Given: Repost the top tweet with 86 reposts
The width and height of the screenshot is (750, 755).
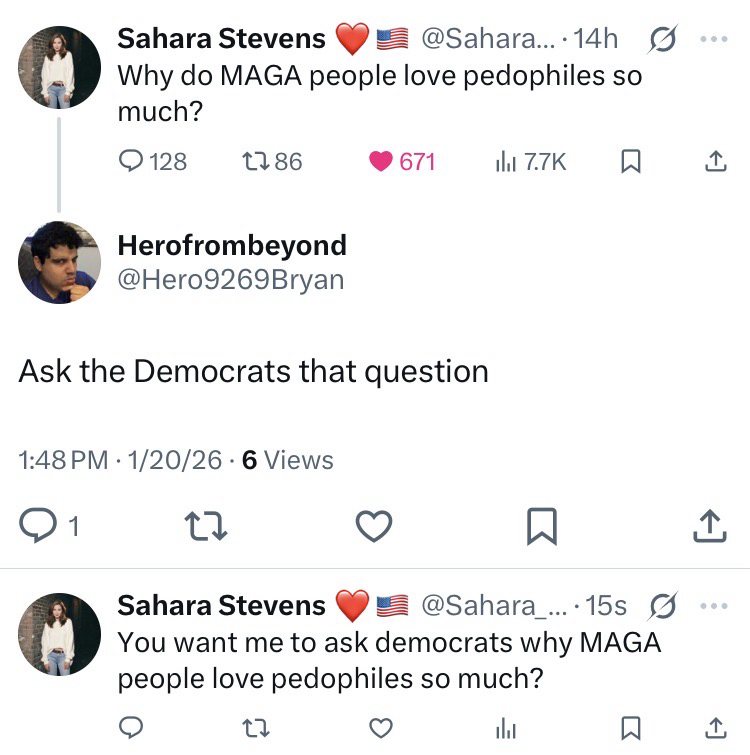Looking at the screenshot, I should 257,161.
